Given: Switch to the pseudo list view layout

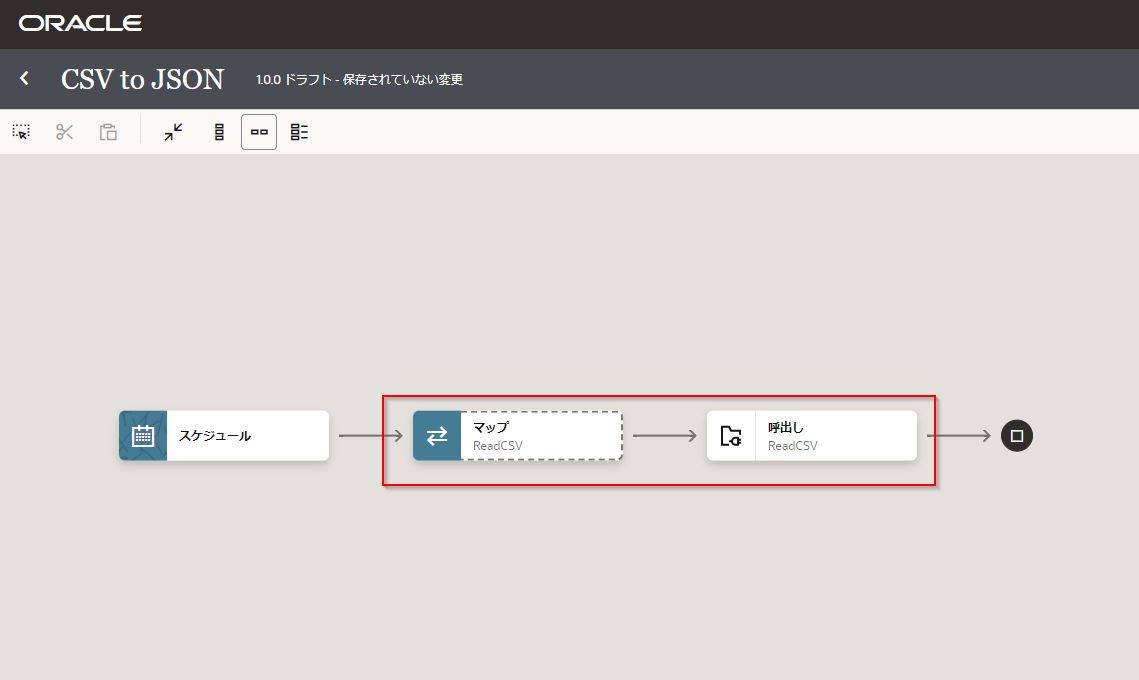Looking at the screenshot, I should pyautogui.click(x=299, y=132).
